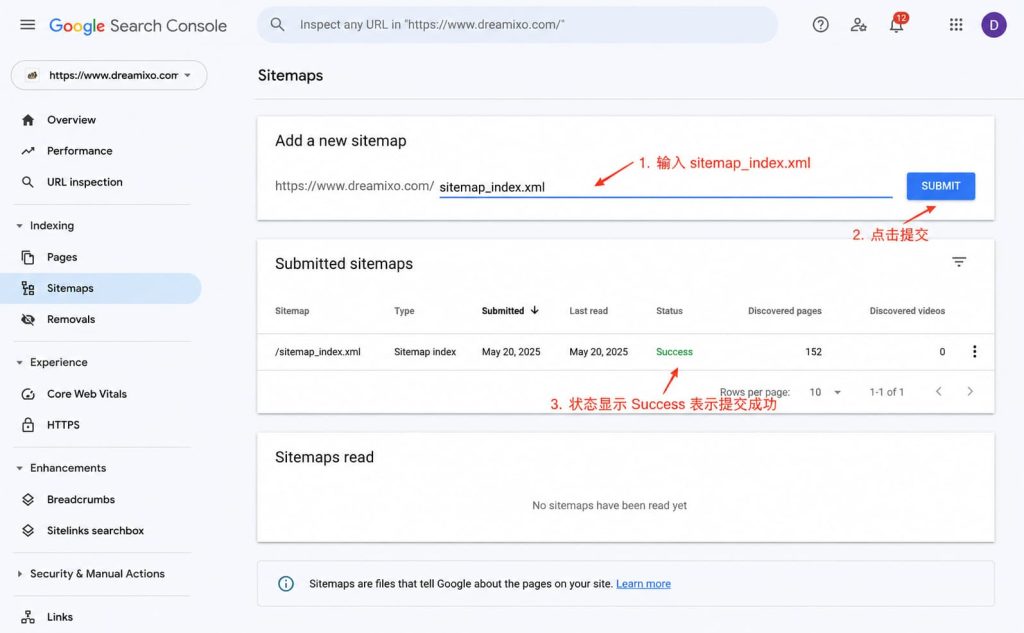Collapse the Indexing section
The height and width of the screenshot is (633, 1024).
20,226
